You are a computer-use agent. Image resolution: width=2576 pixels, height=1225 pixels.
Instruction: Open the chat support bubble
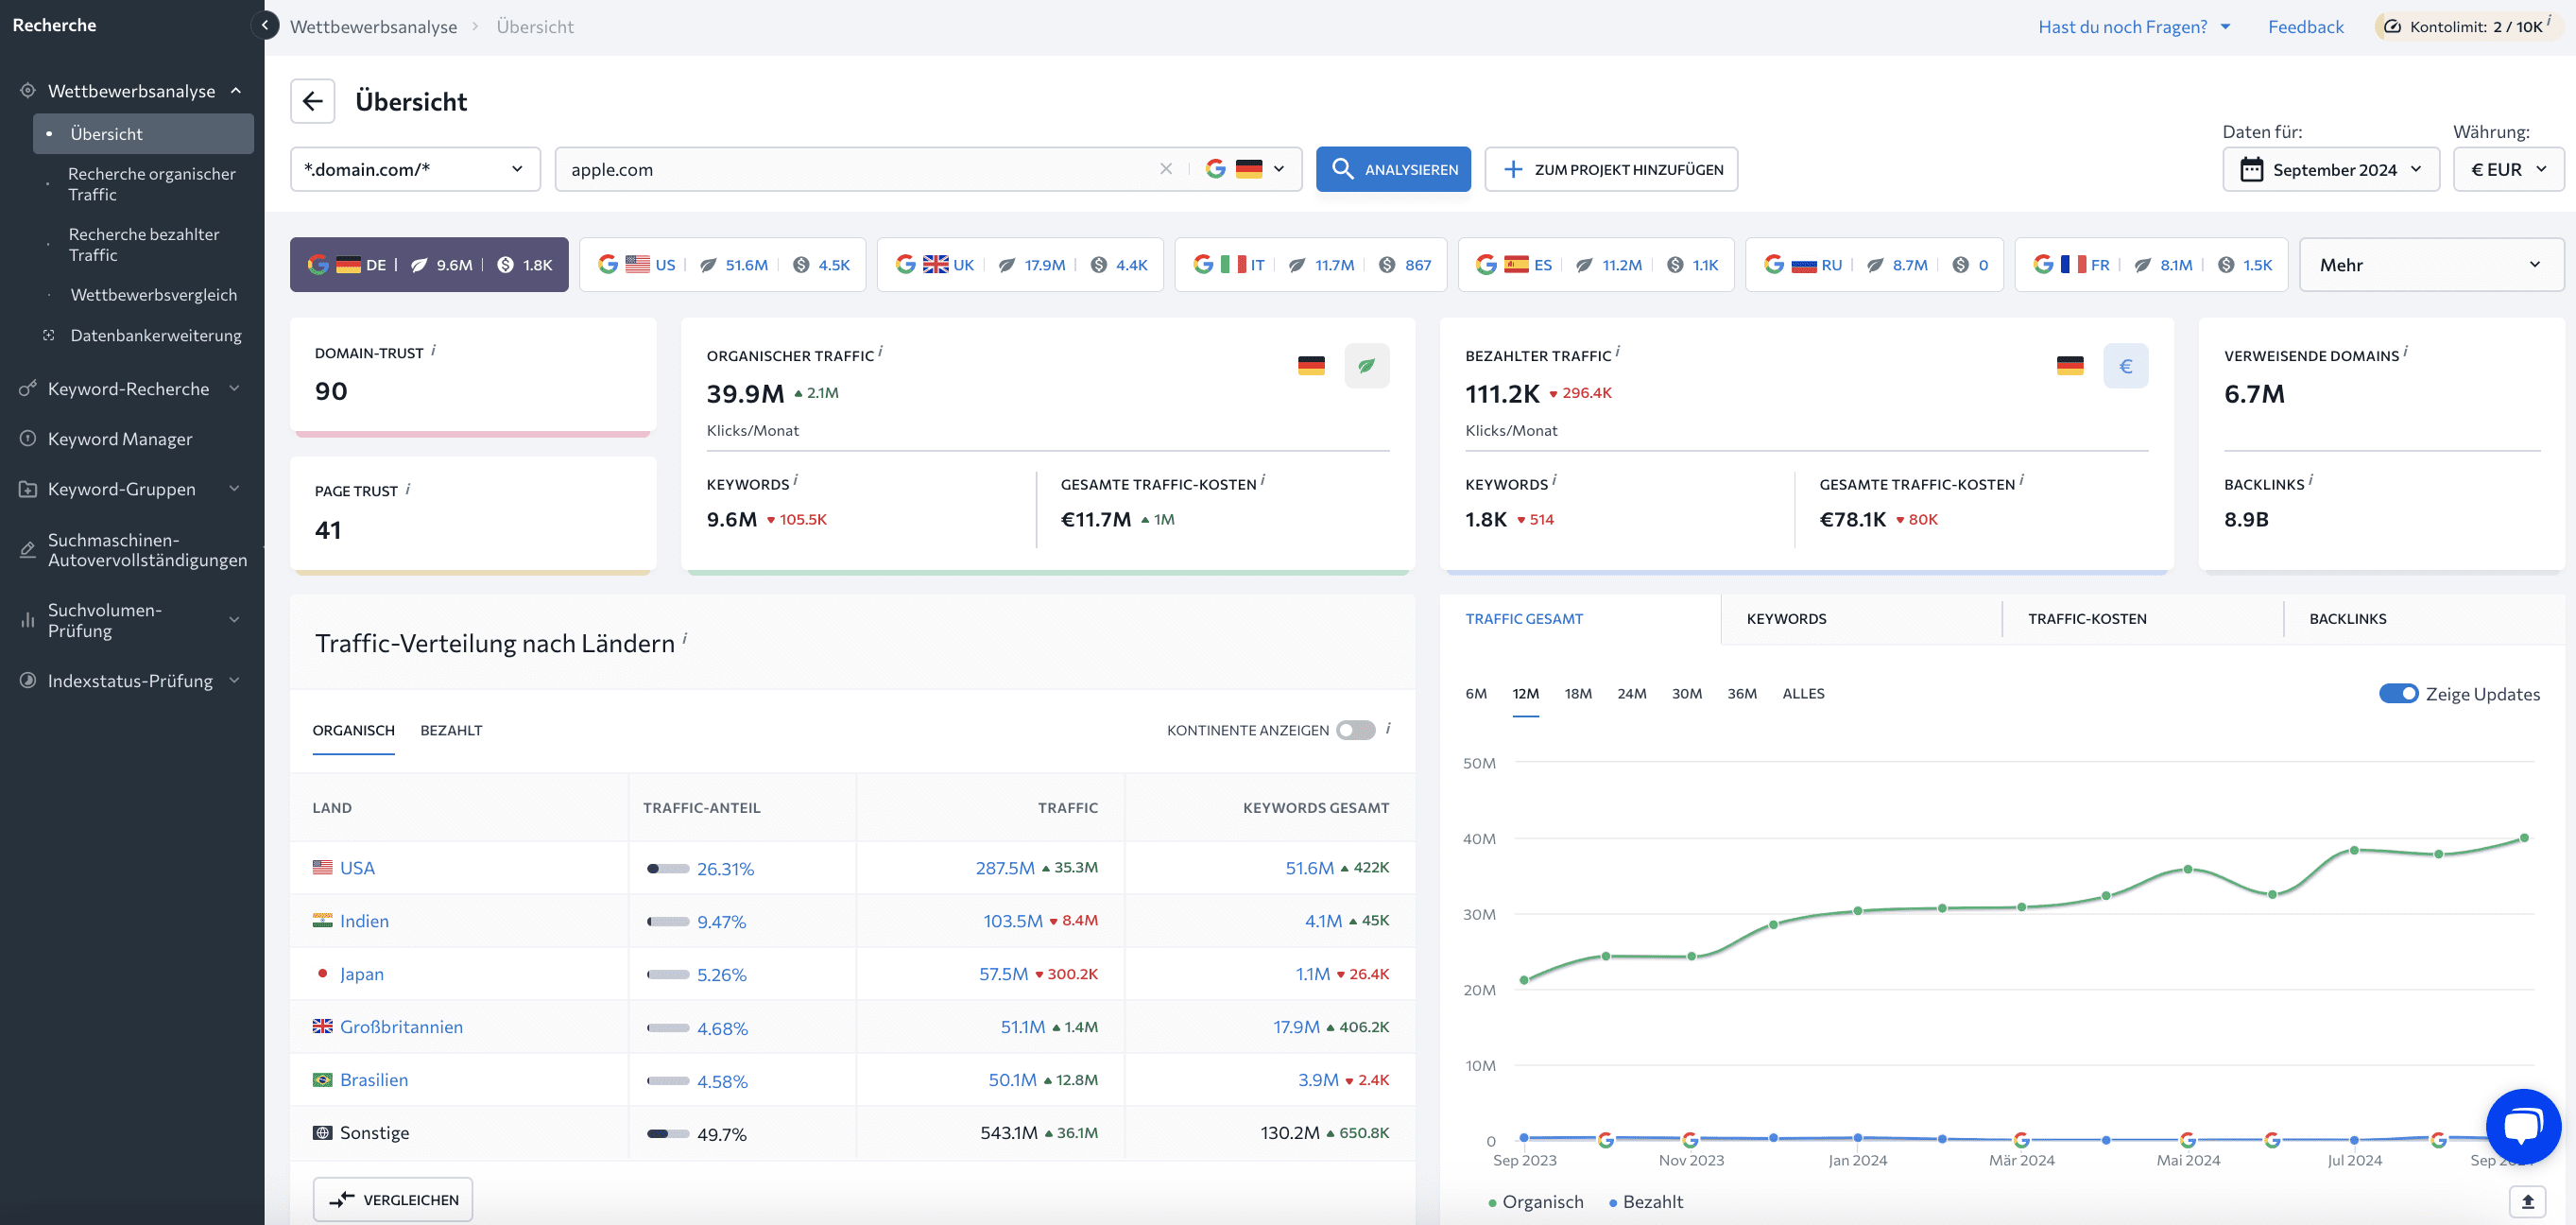tap(2522, 1126)
